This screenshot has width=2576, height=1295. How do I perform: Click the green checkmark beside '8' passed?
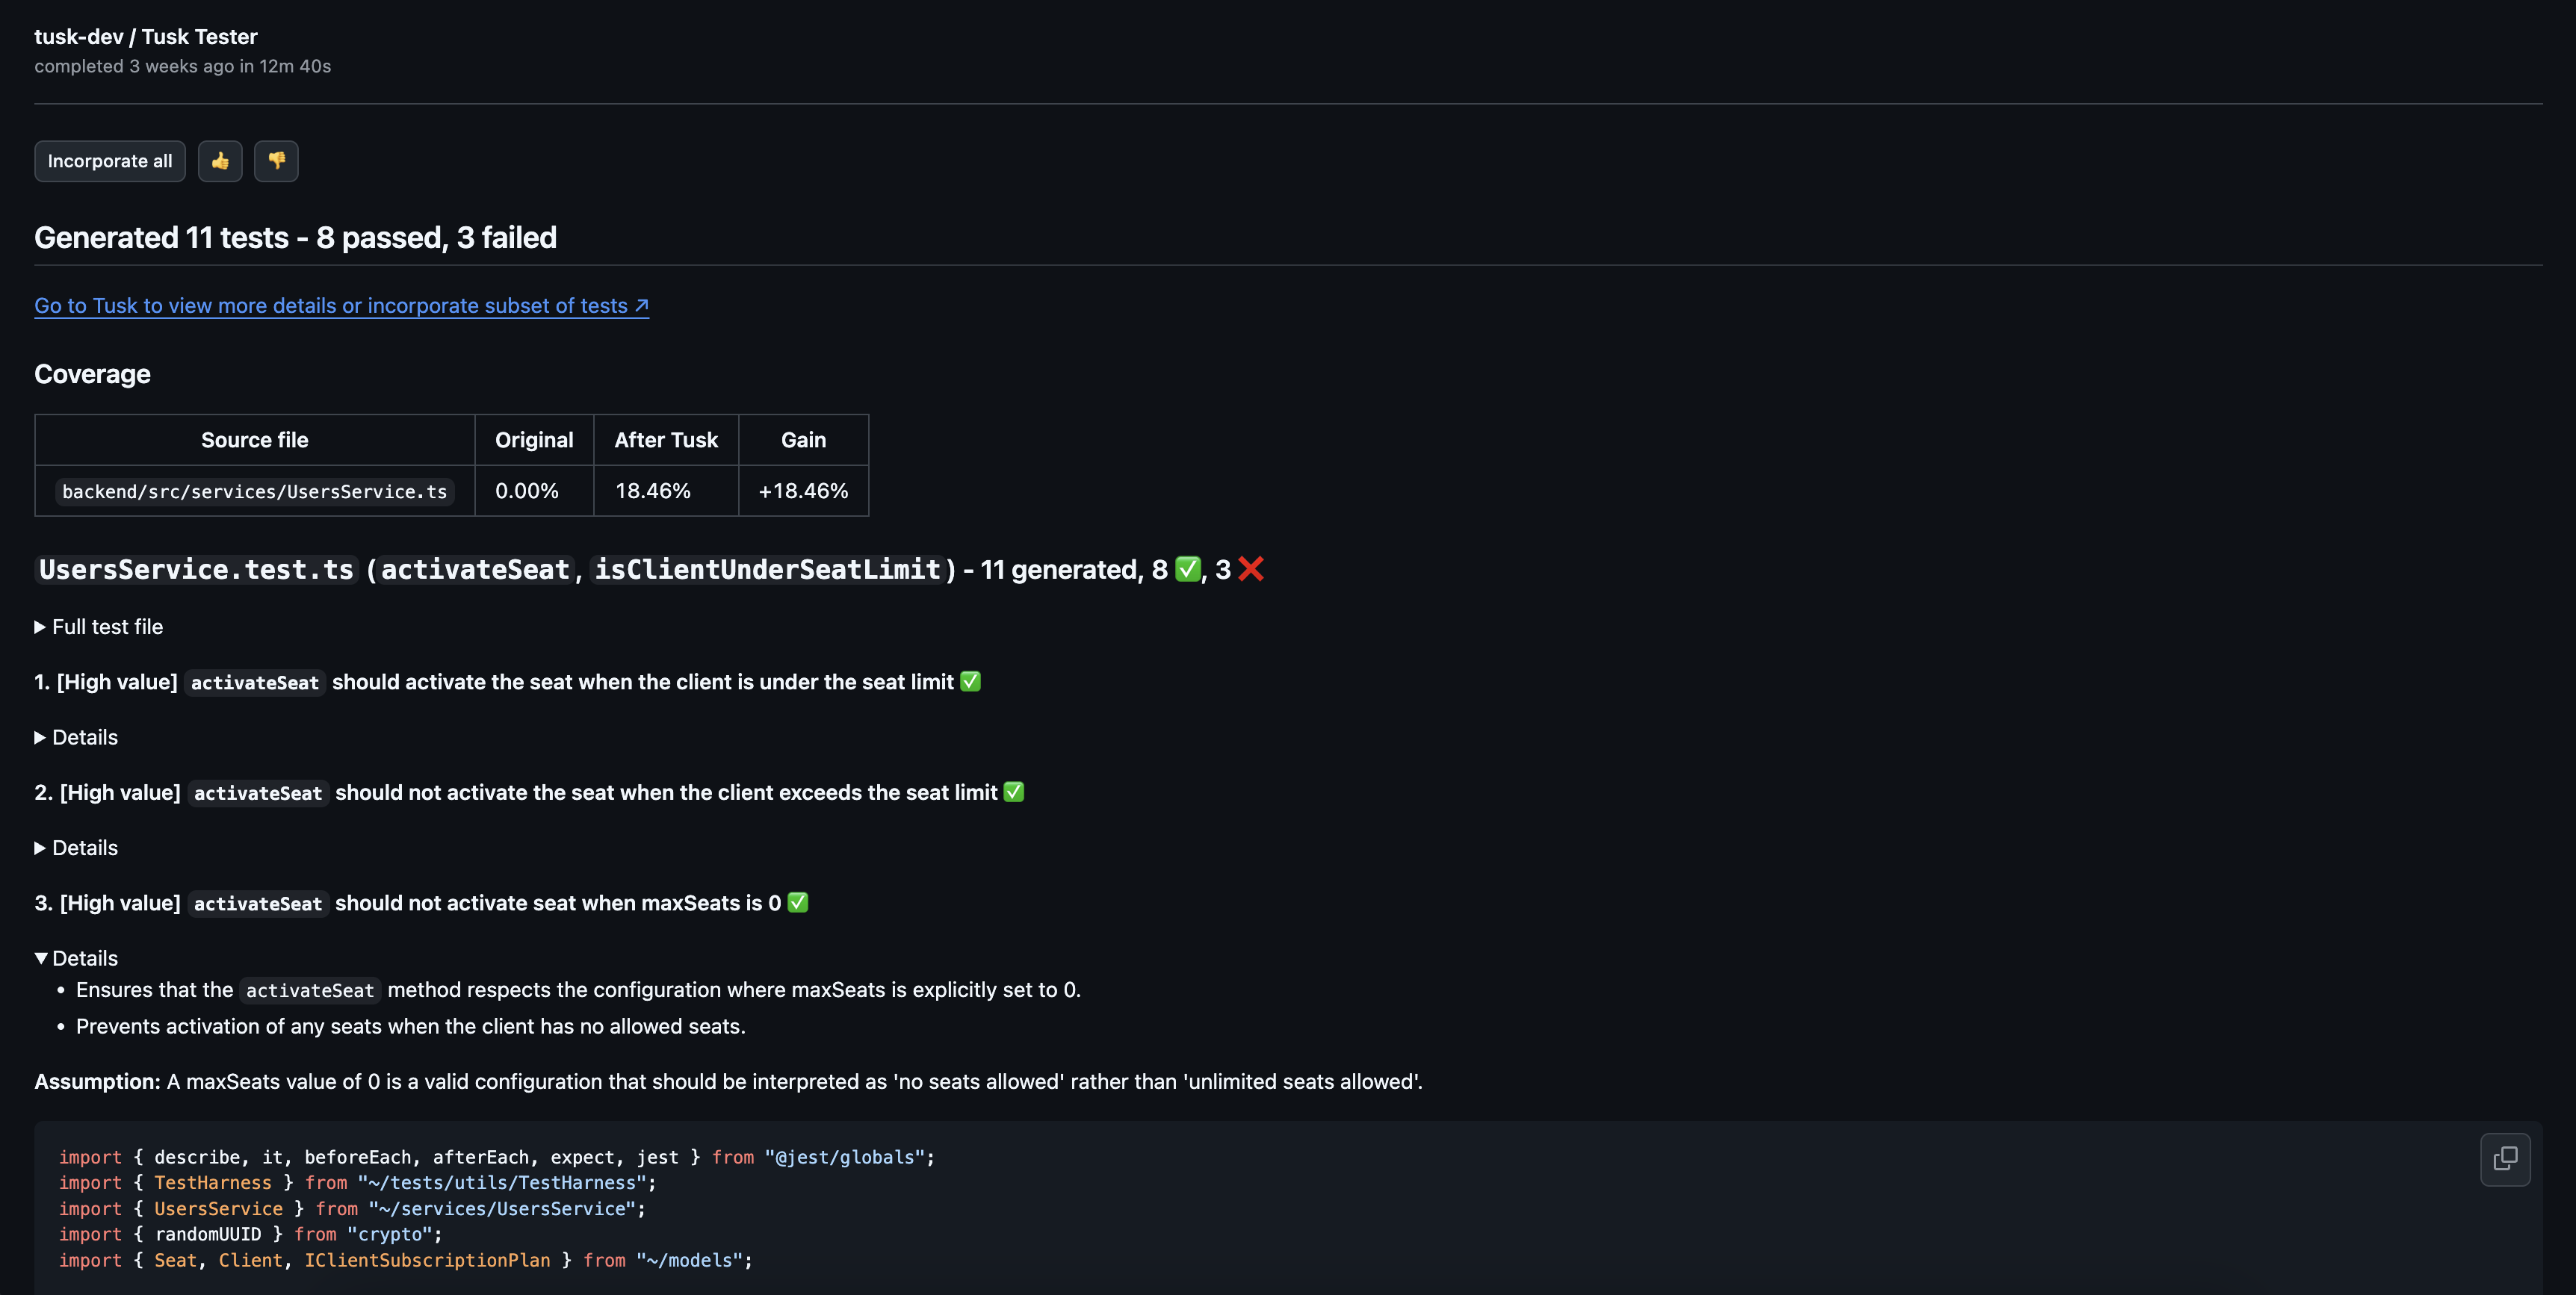pos(1186,569)
